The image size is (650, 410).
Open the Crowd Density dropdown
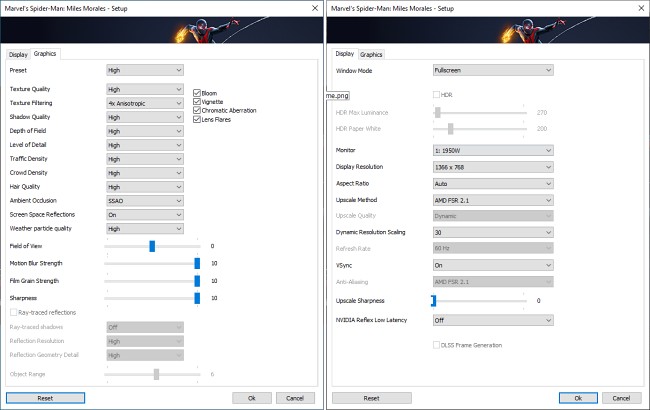tap(145, 173)
